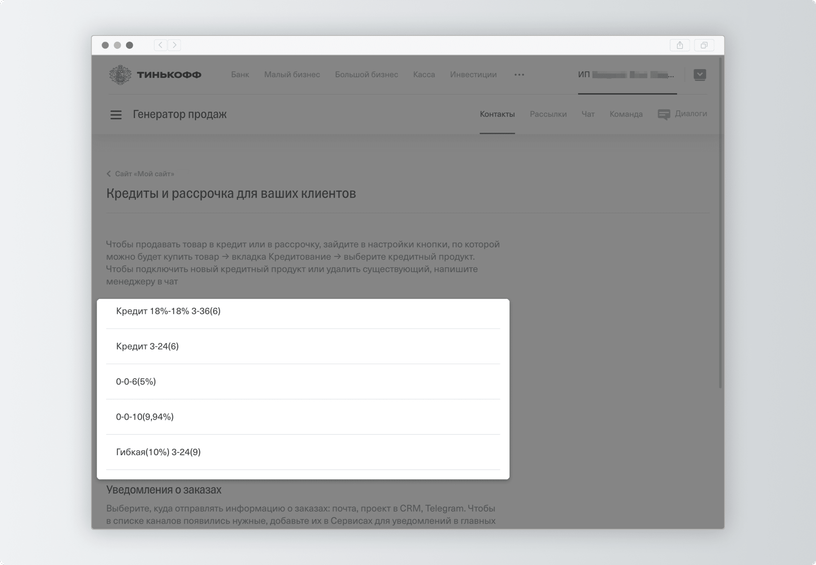Open the Инвестиции navigation item
This screenshot has width=816, height=565.
(x=473, y=74)
